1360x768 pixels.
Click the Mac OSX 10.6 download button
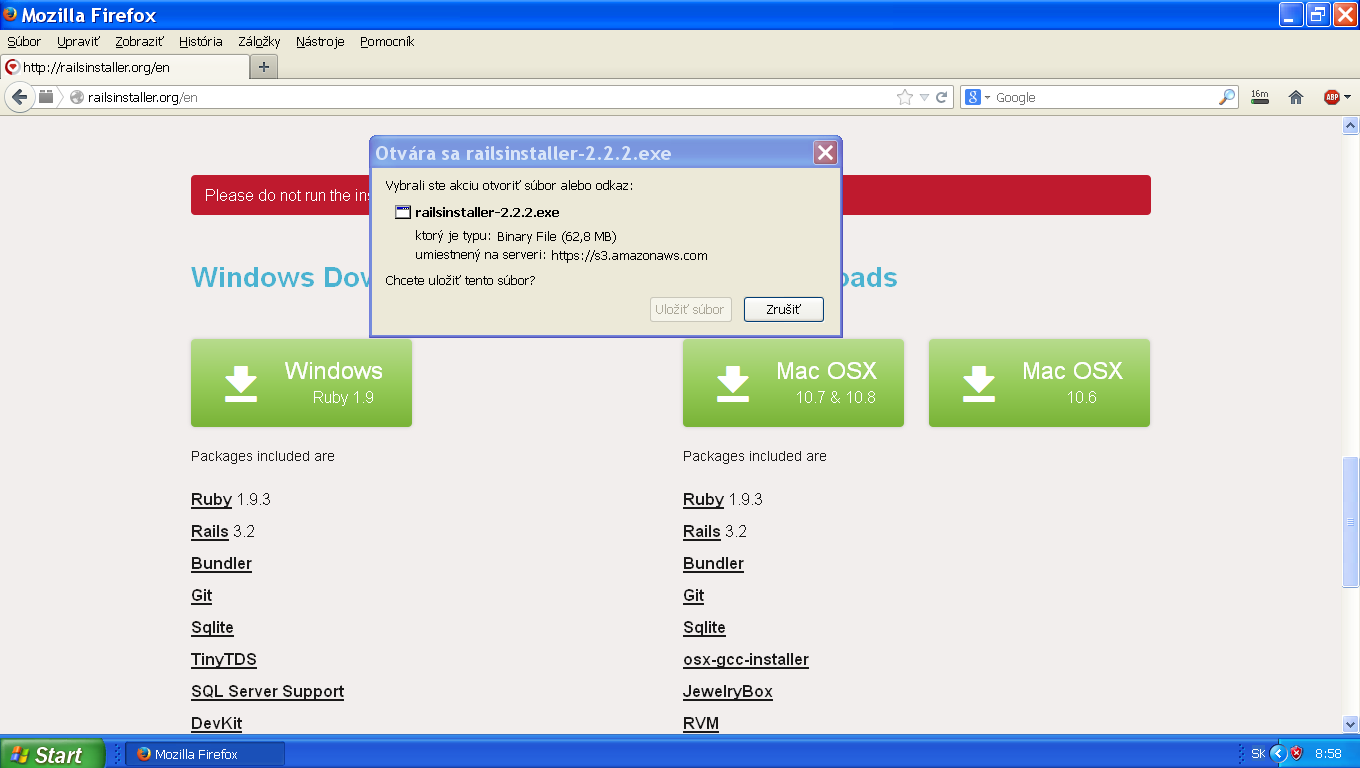pos(1039,383)
